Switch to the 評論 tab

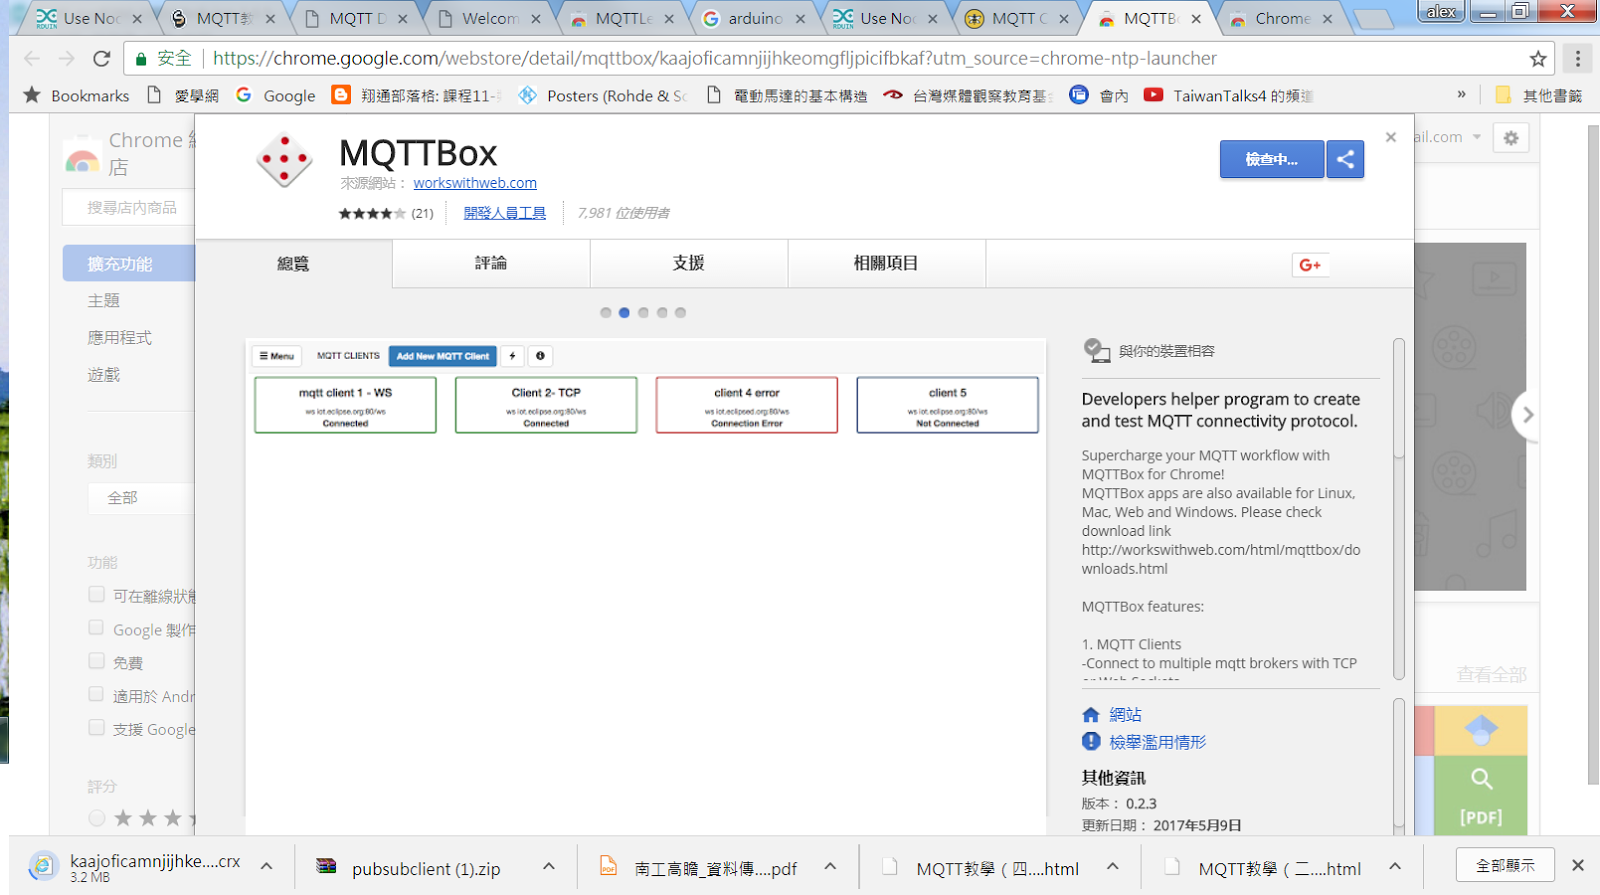pyautogui.click(x=491, y=264)
